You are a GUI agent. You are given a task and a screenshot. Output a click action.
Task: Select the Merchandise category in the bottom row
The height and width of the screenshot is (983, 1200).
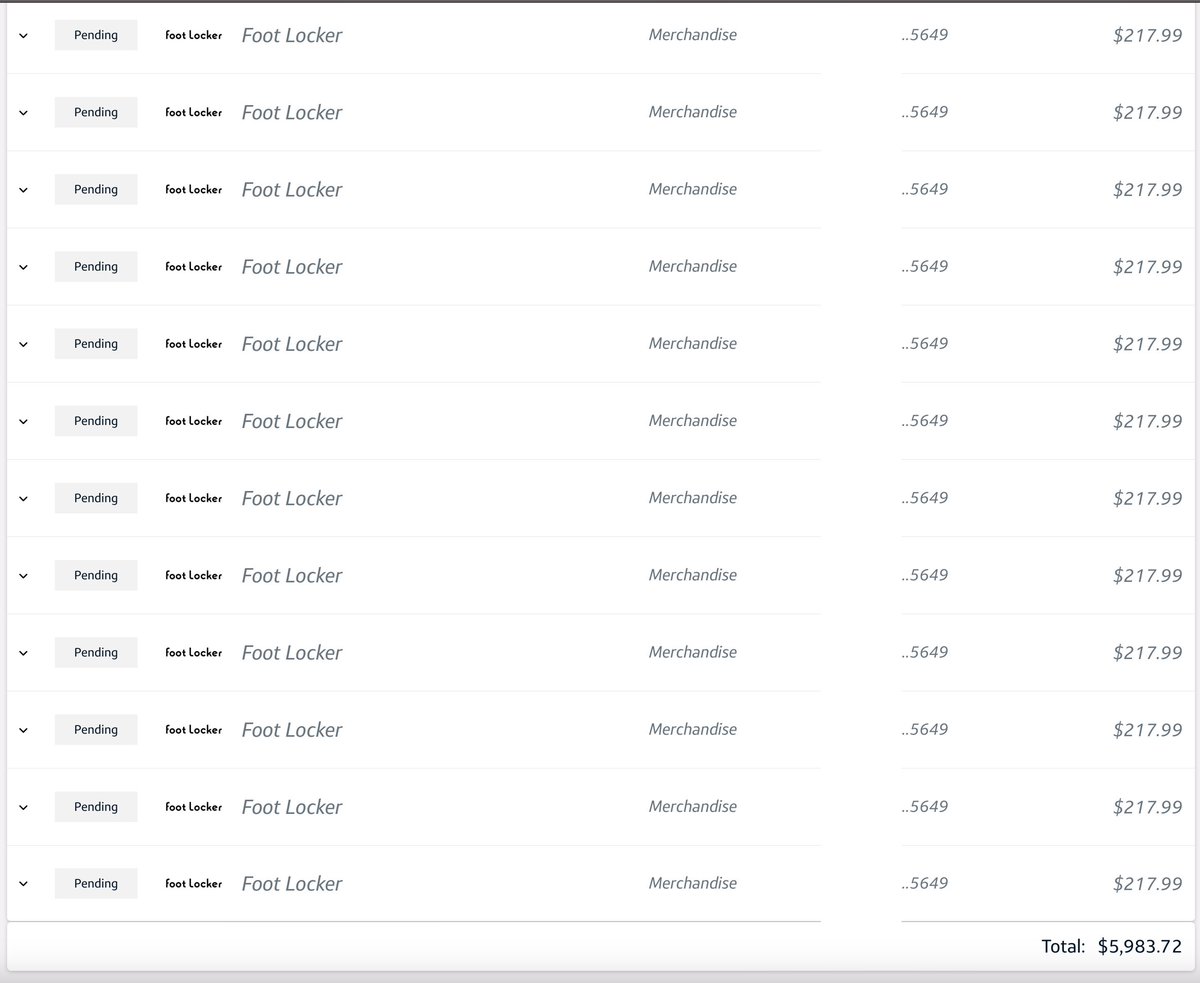point(692,883)
